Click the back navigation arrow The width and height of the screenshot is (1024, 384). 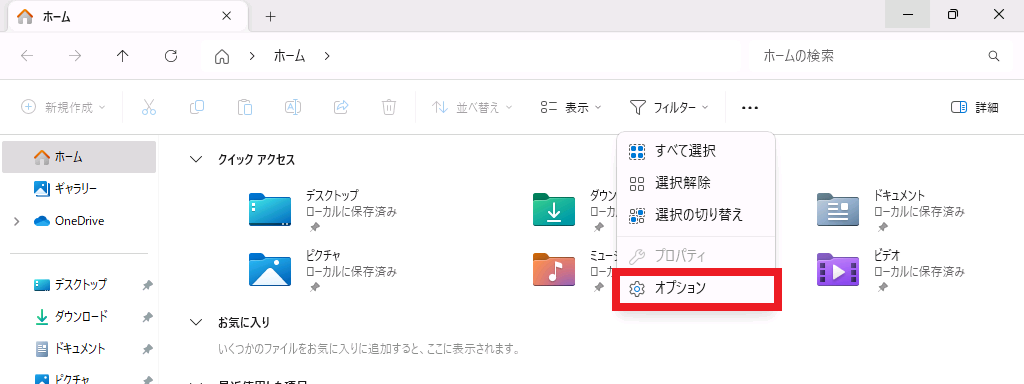coord(27,56)
